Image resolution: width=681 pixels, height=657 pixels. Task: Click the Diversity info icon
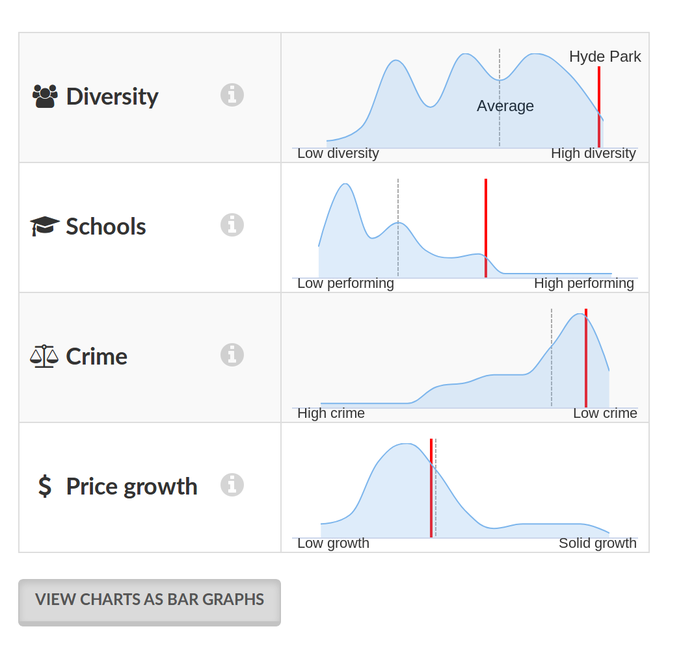[x=232, y=95]
